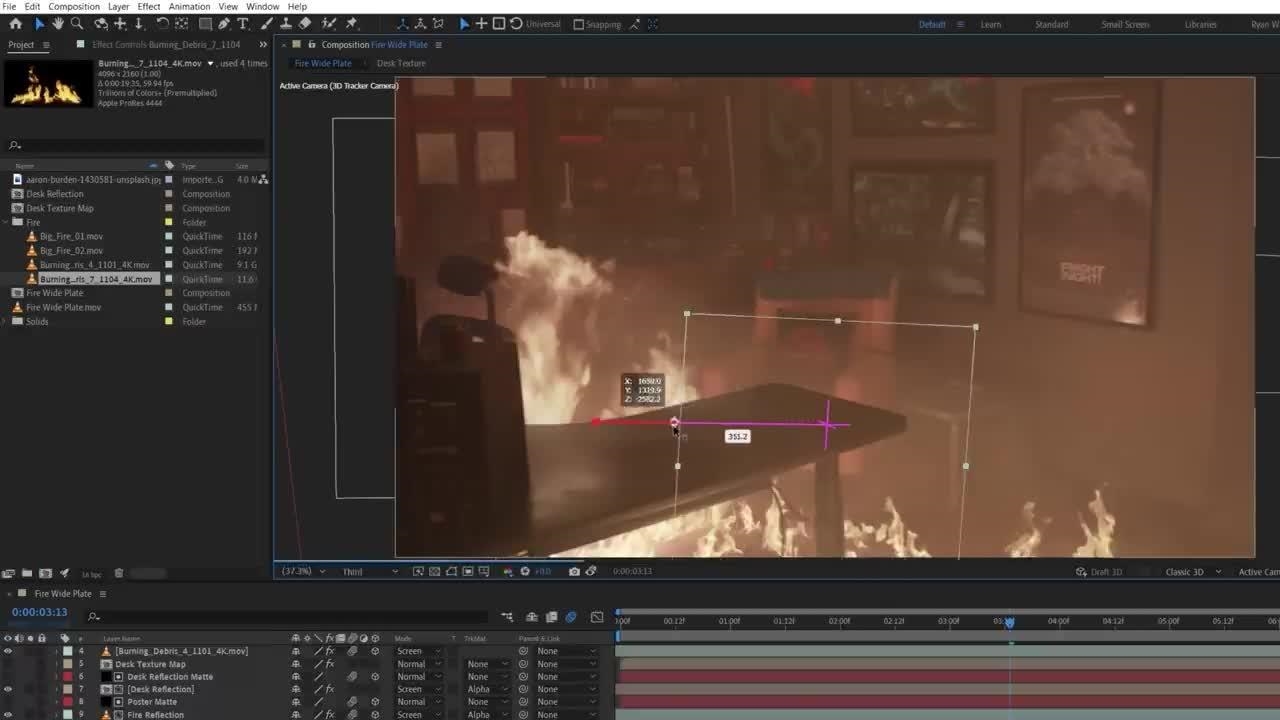Switch to the Desk Texture tab
Screen dimensions: 1280x720
[x=401, y=63]
